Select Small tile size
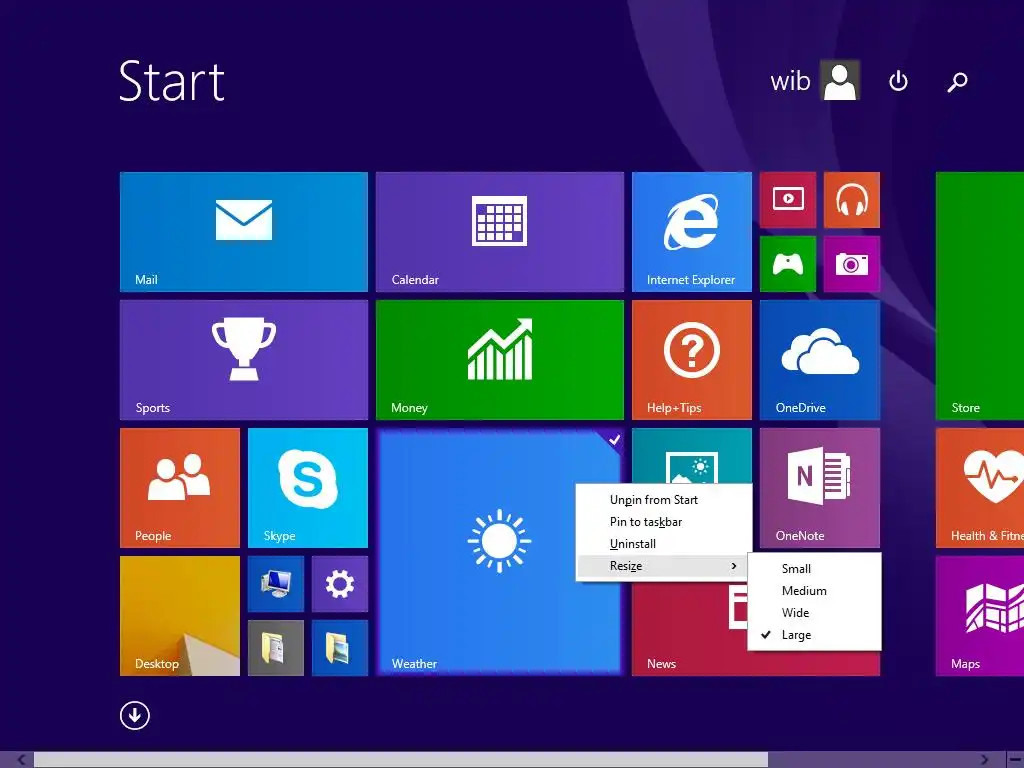 click(x=814, y=569)
